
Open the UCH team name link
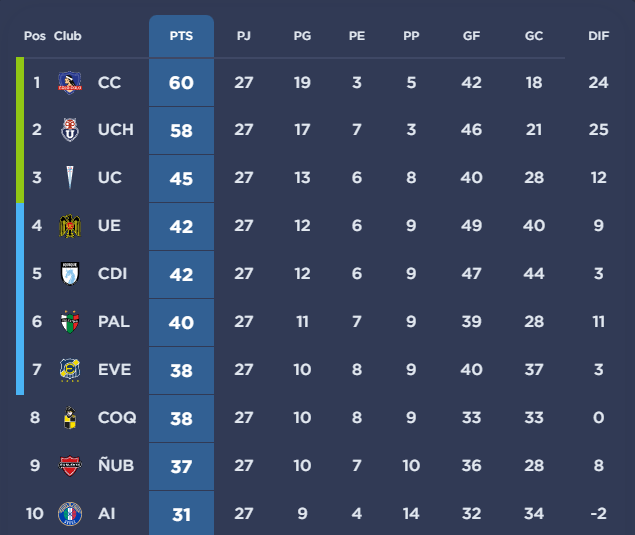[116, 130]
